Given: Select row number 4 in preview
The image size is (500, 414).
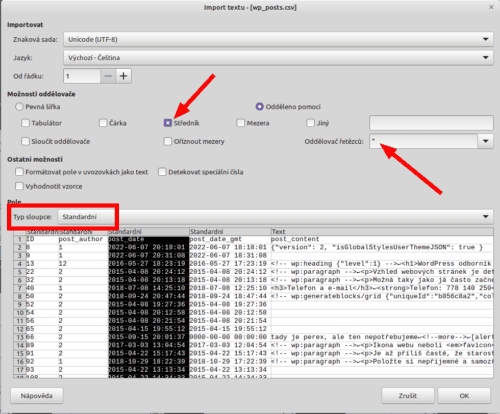Looking at the screenshot, I should click(x=20, y=264).
